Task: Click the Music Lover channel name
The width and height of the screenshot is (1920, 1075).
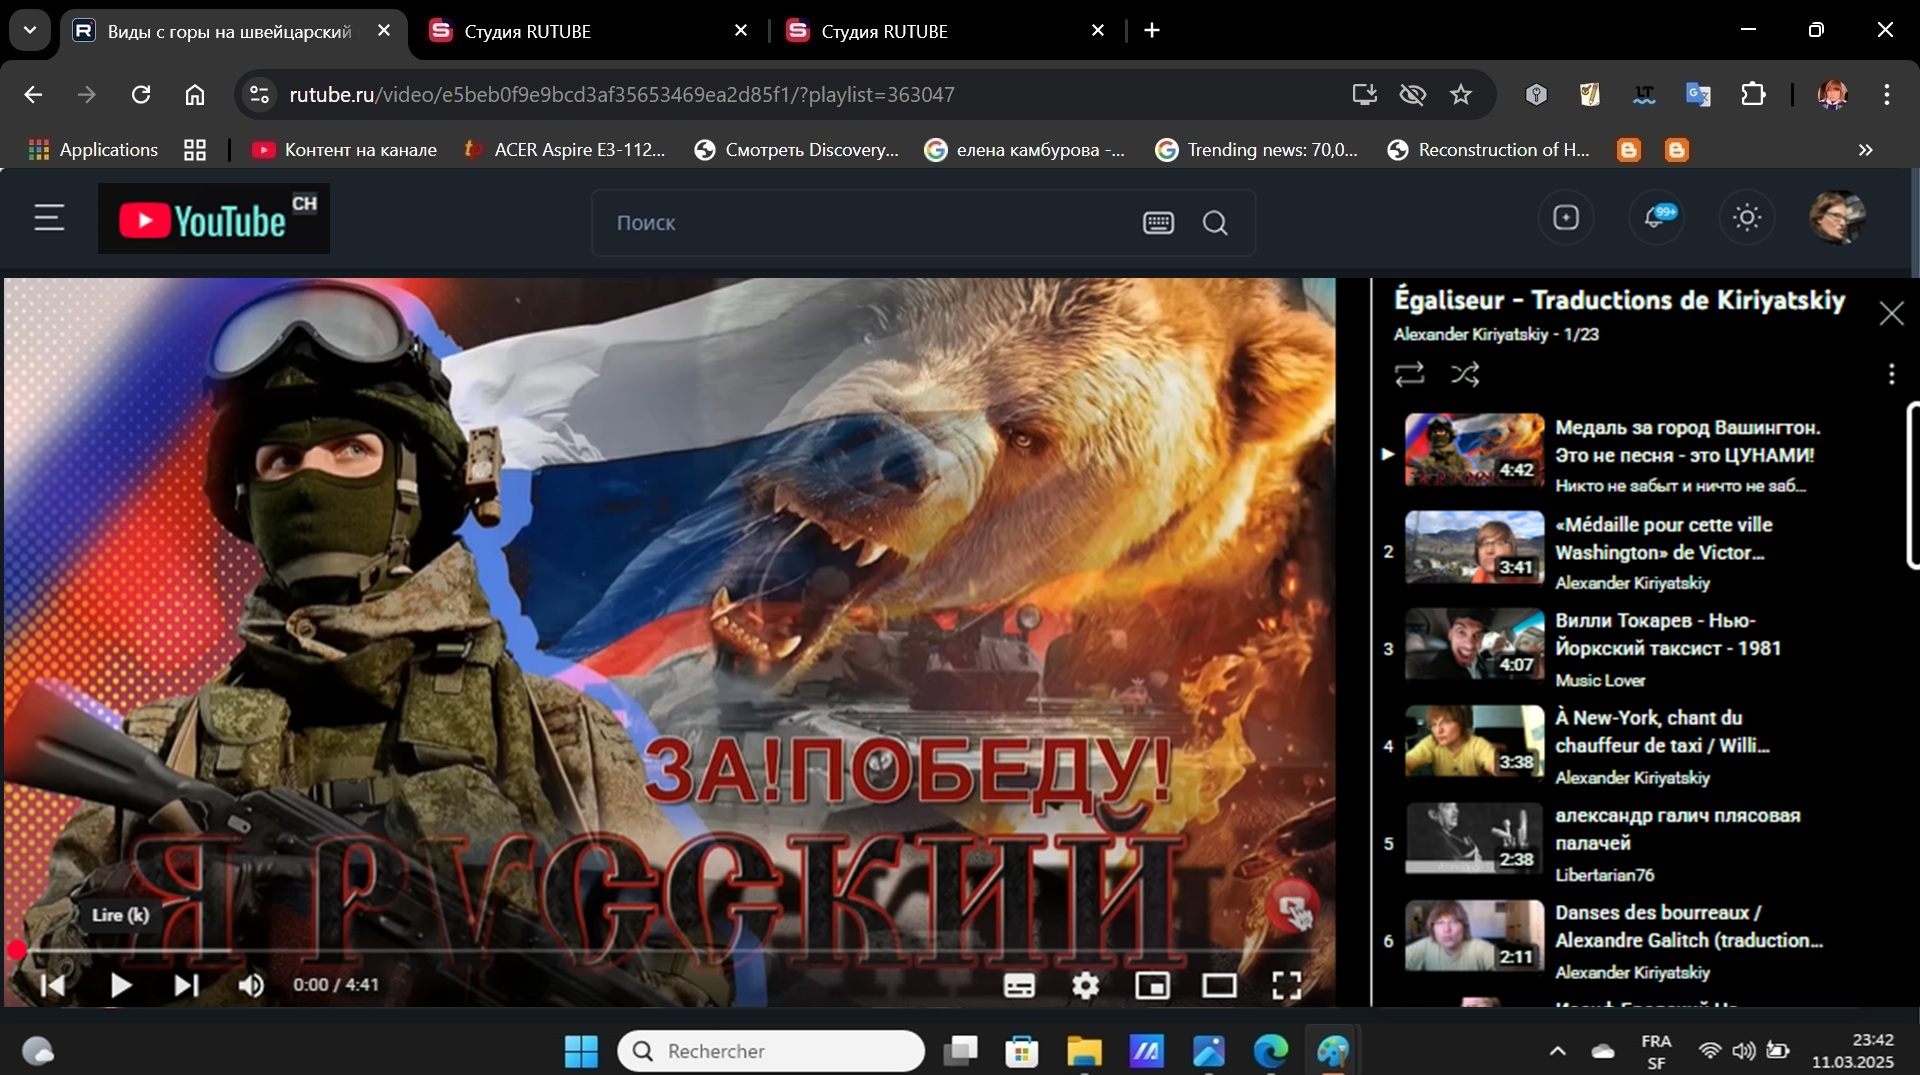Action: (1600, 680)
